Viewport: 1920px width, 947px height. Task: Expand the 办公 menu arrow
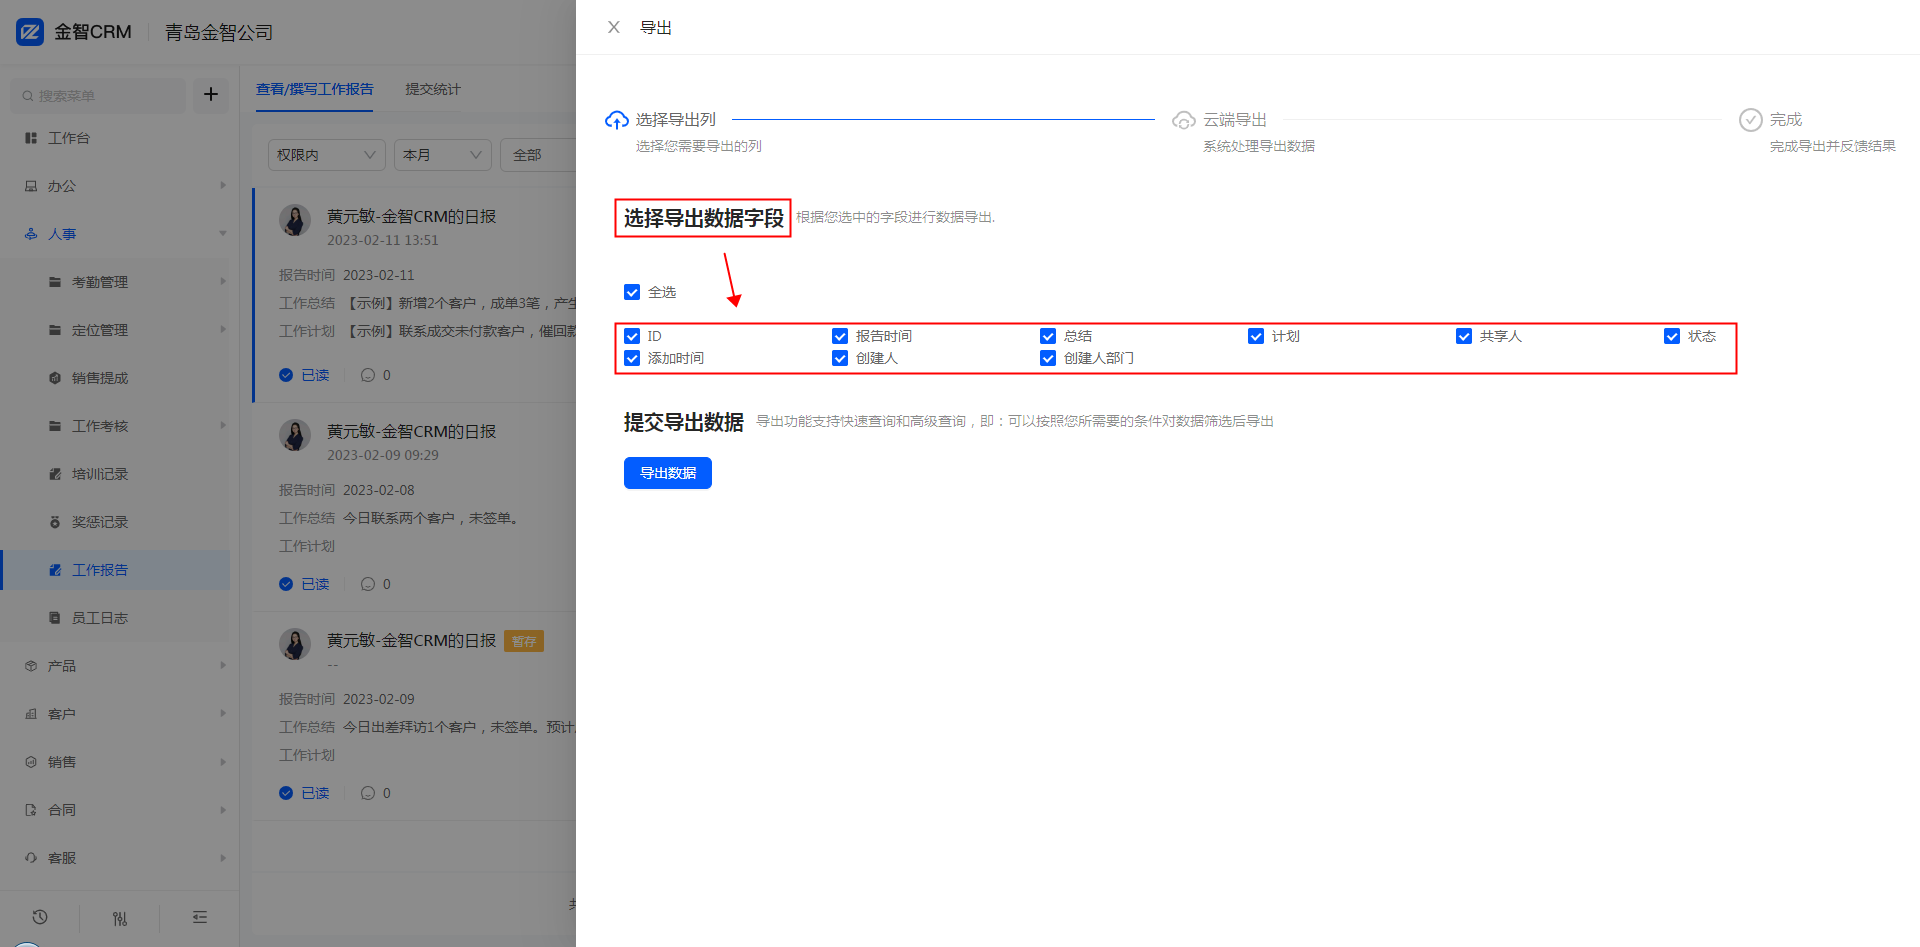[x=222, y=185]
